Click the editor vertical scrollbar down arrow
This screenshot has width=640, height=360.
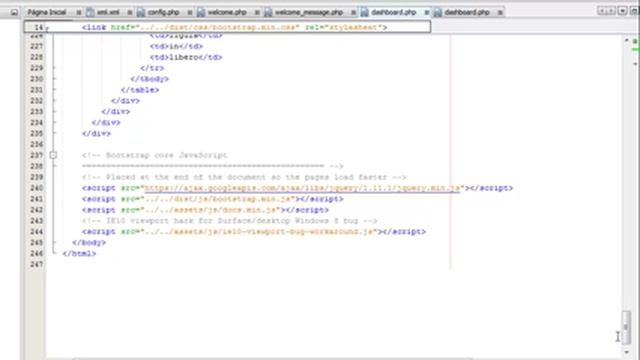coord(627,352)
